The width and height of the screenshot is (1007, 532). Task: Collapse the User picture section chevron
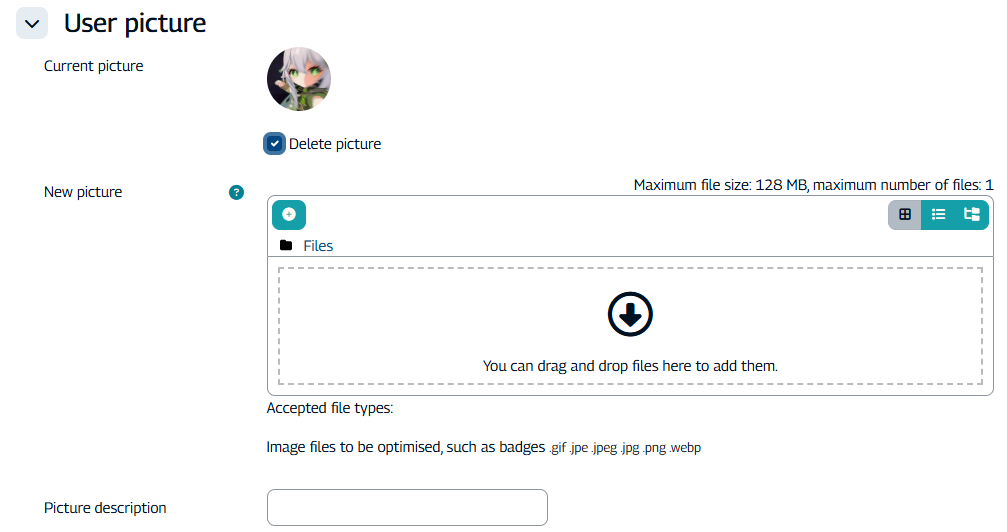point(32,23)
